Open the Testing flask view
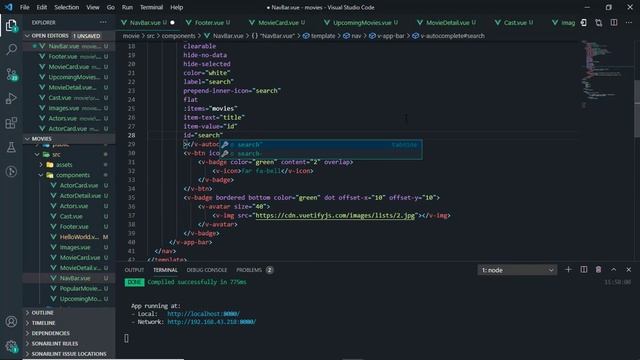This screenshot has width=640, height=360. tap(11, 147)
